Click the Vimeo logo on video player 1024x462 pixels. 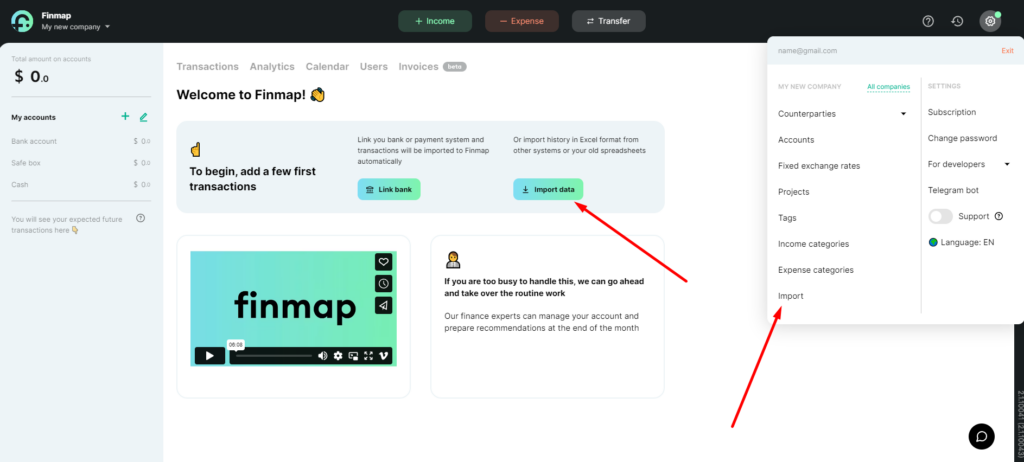384,355
